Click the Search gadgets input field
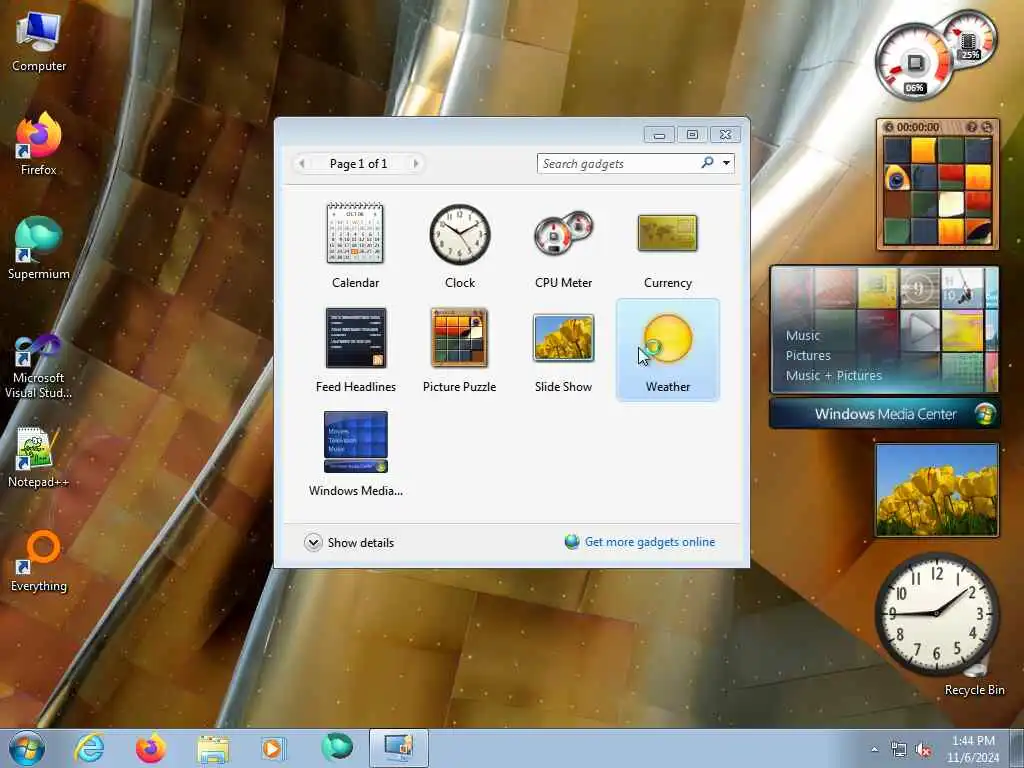Image resolution: width=1024 pixels, height=768 pixels. pos(618,163)
